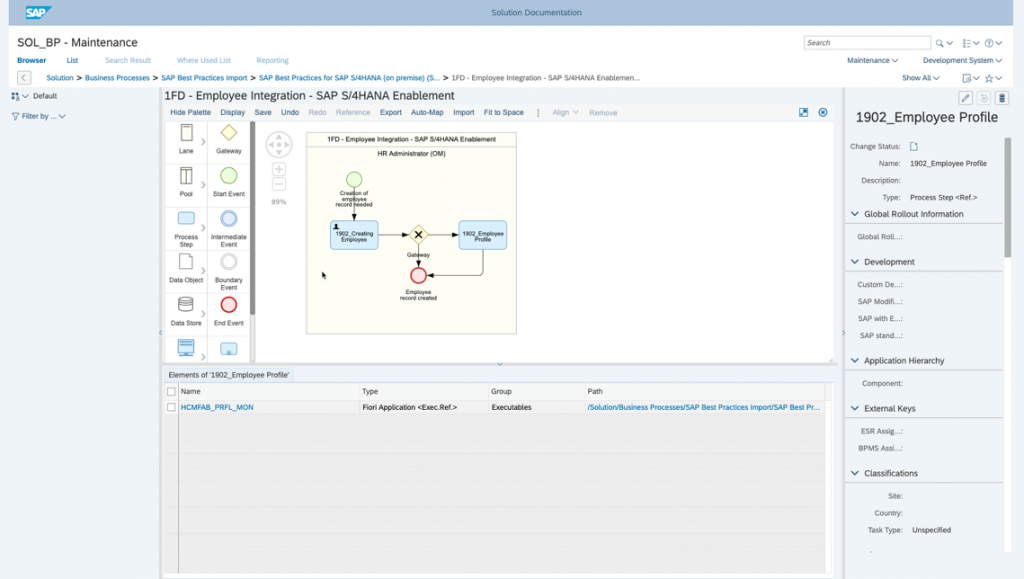
Task: Open the Development System dropdown
Action: click(962, 60)
